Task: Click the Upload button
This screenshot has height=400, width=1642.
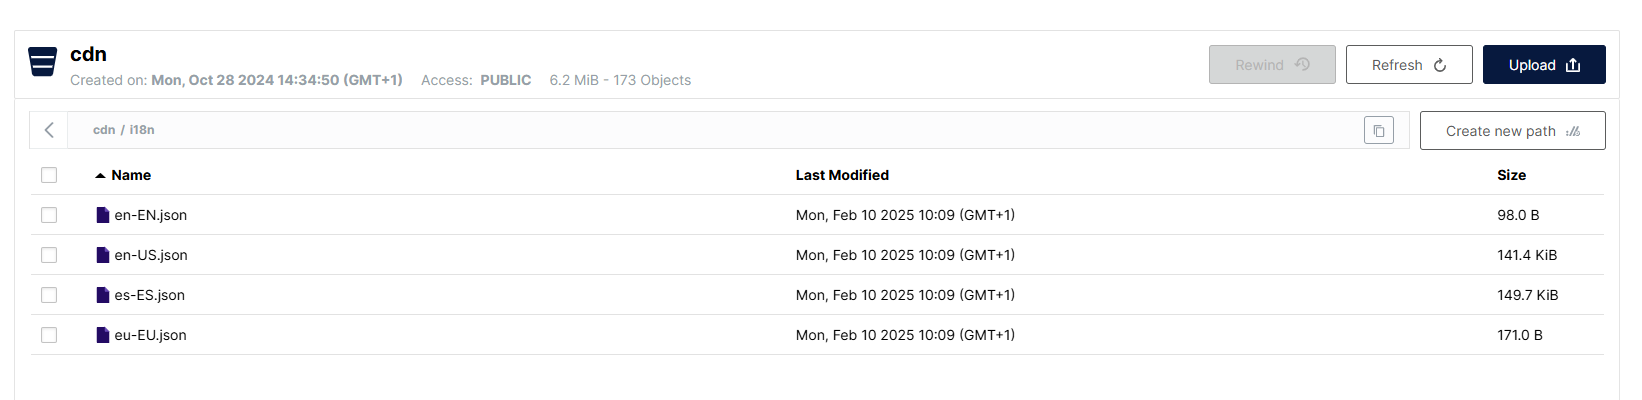Action: [x=1543, y=65]
